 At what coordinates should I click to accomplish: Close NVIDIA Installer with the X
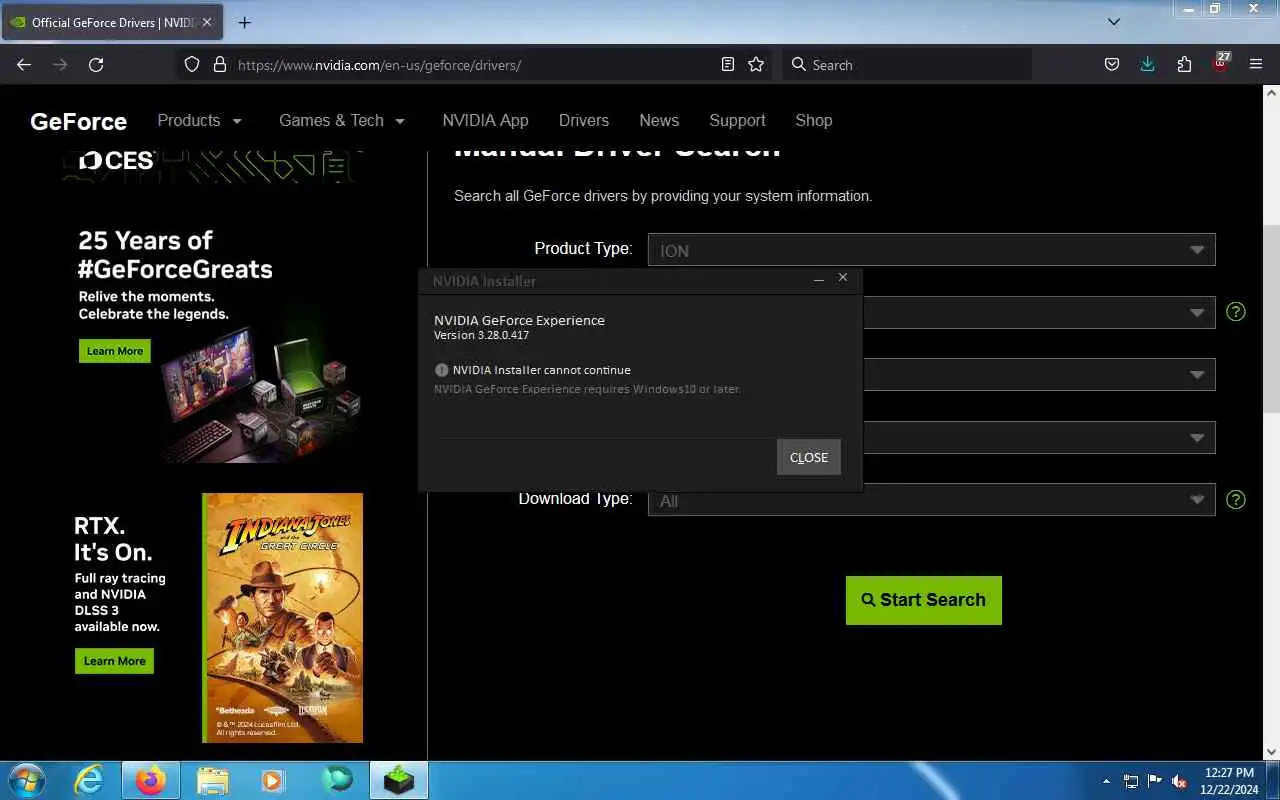[843, 278]
